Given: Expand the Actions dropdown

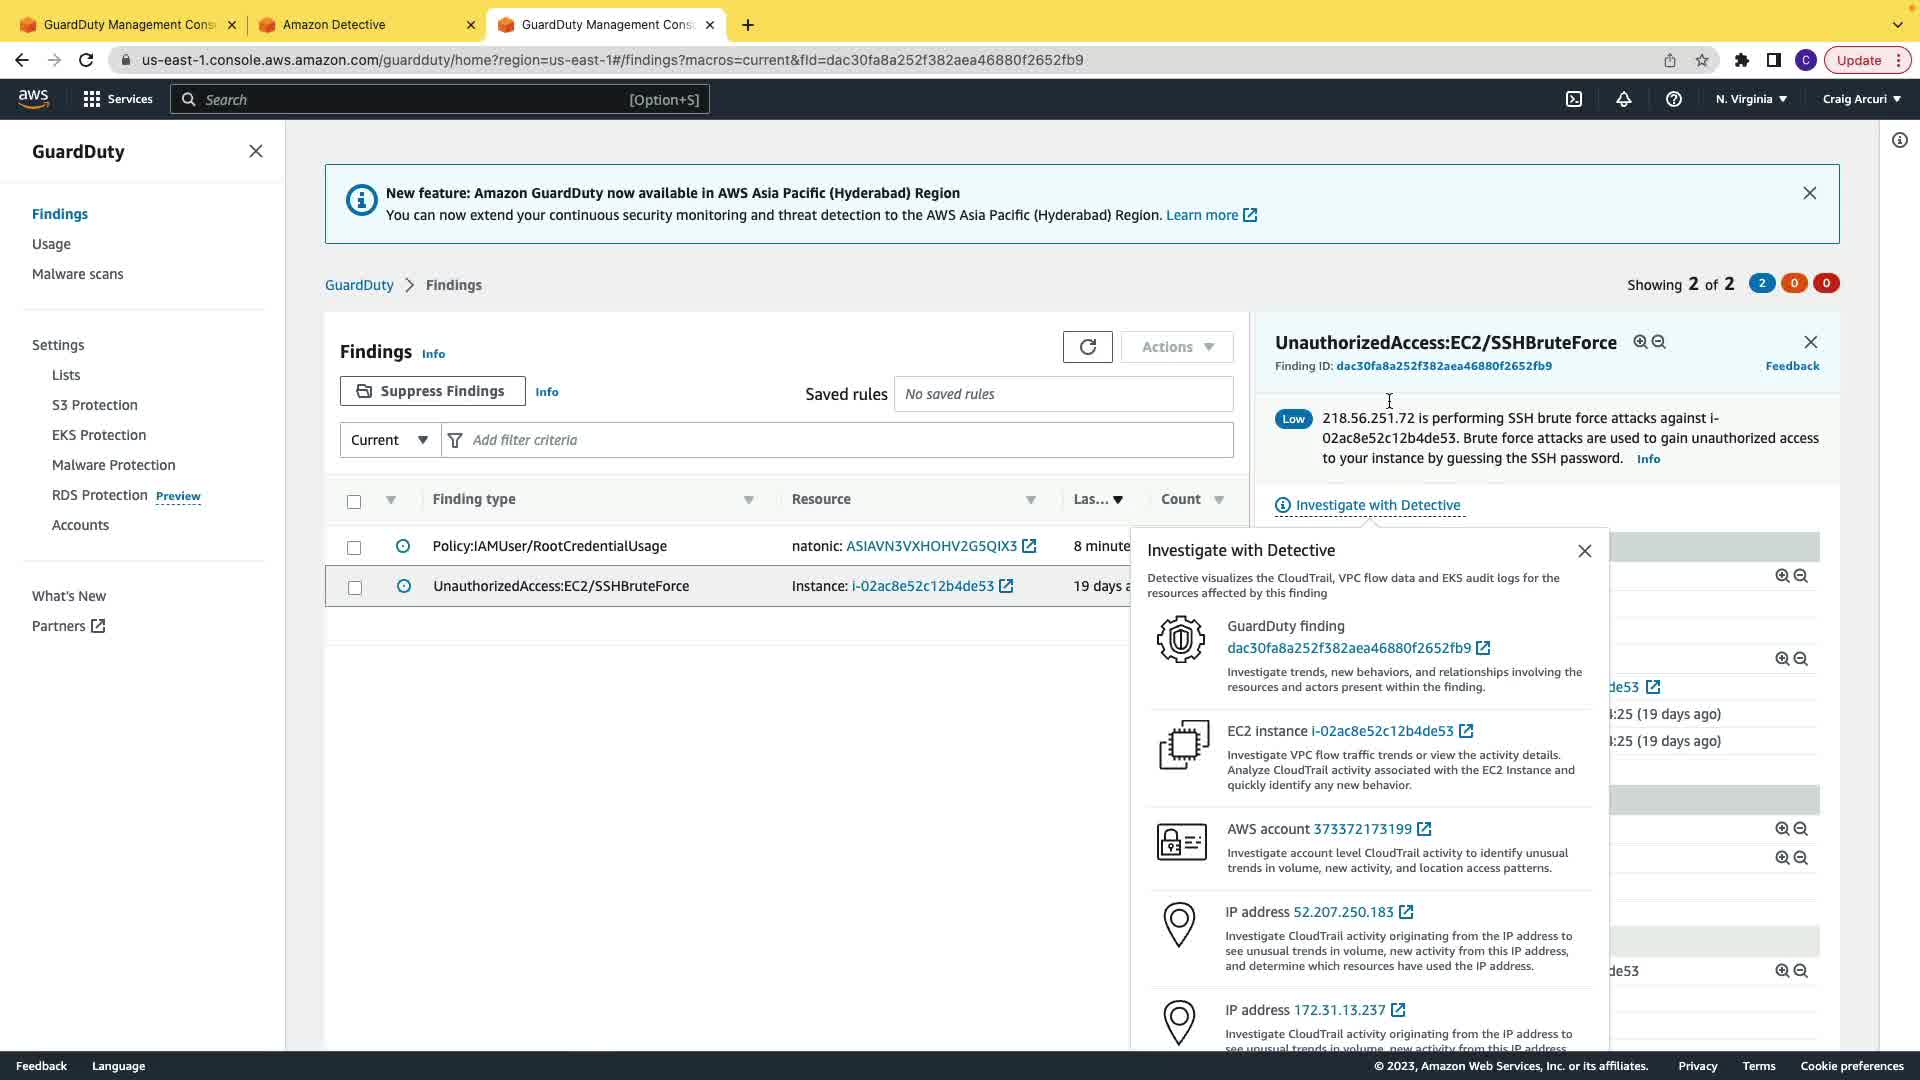Looking at the screenshot, I should pyautogui.click(x=1177, y=347).
